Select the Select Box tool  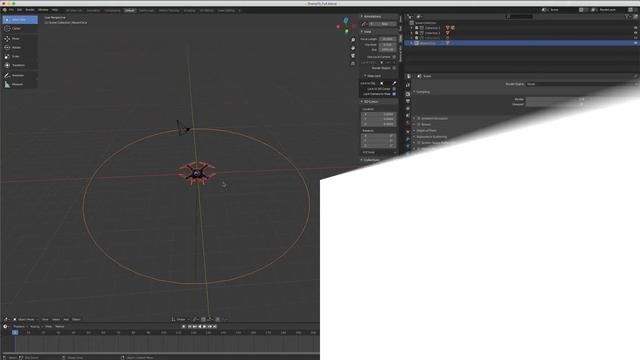[20, 20]
